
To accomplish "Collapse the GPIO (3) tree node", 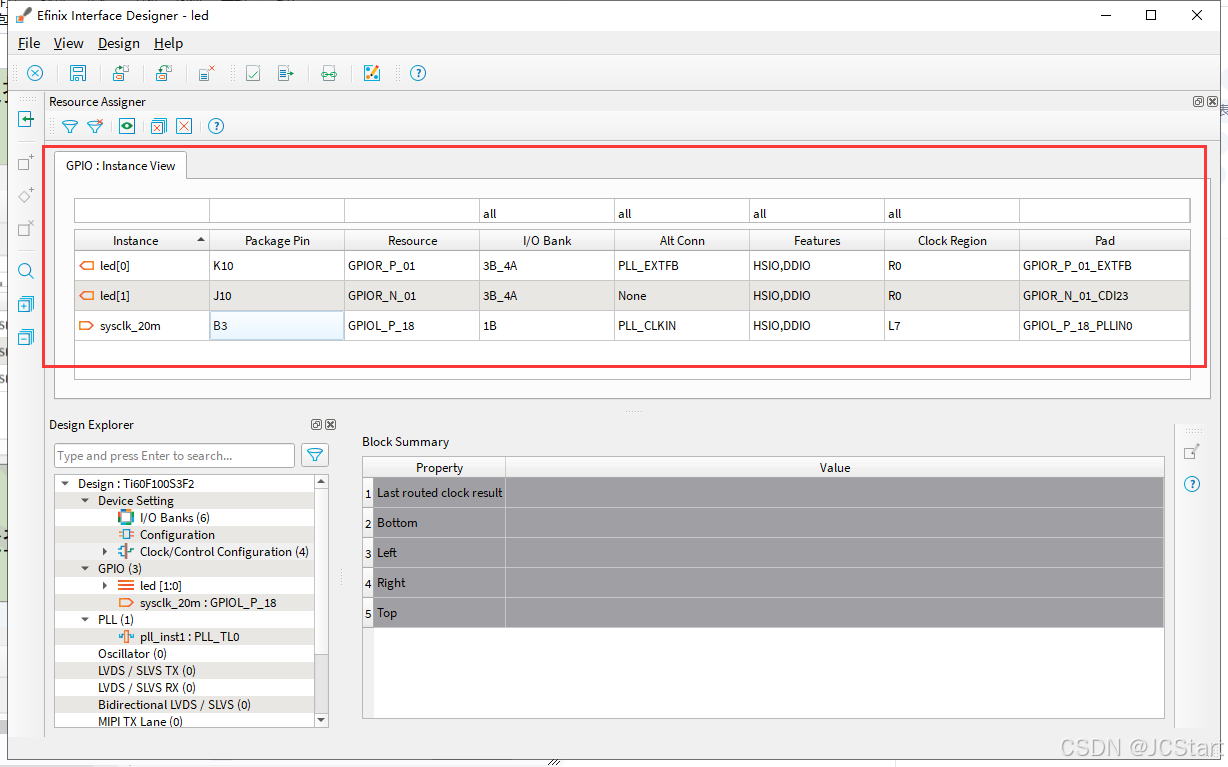I will [x=85, y=569].
